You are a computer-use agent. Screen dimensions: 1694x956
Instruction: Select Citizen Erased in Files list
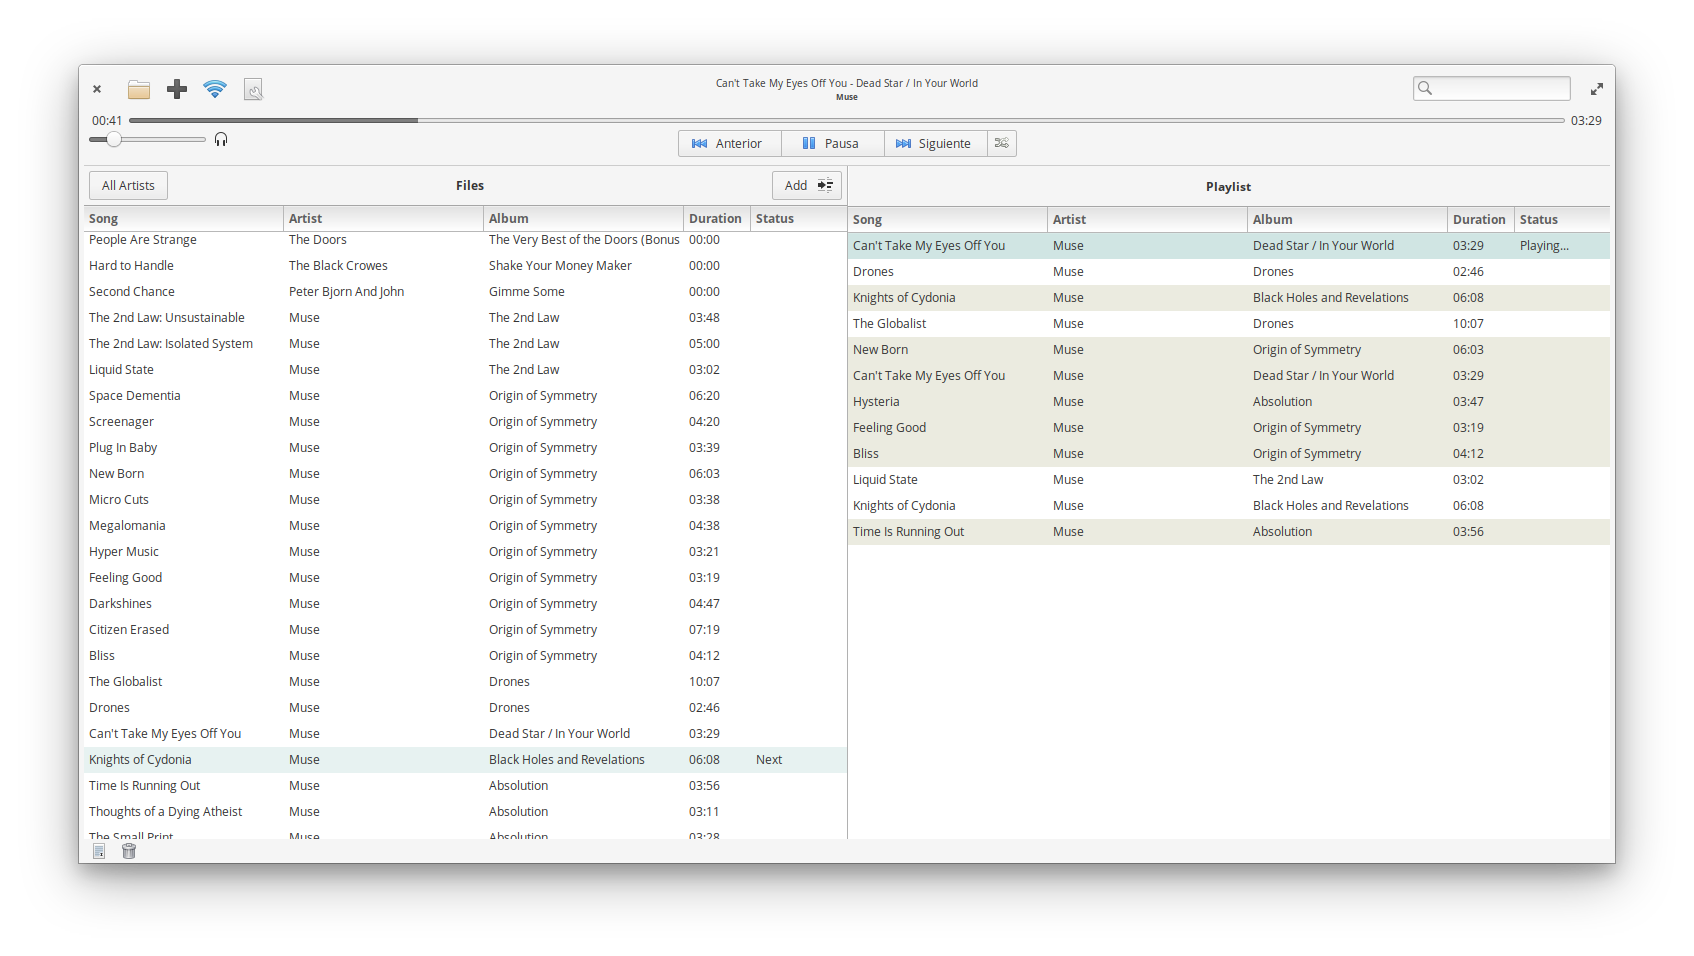[x=465, y=629]
